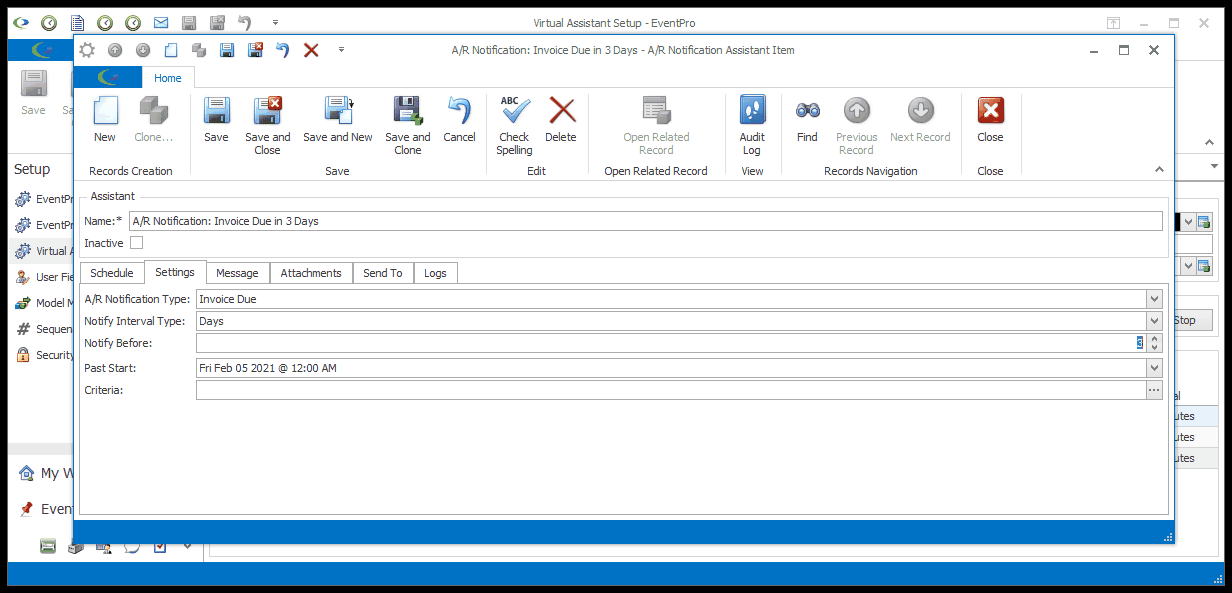
Task: Click the Criteria input field
Action: (x=671, y=390)
